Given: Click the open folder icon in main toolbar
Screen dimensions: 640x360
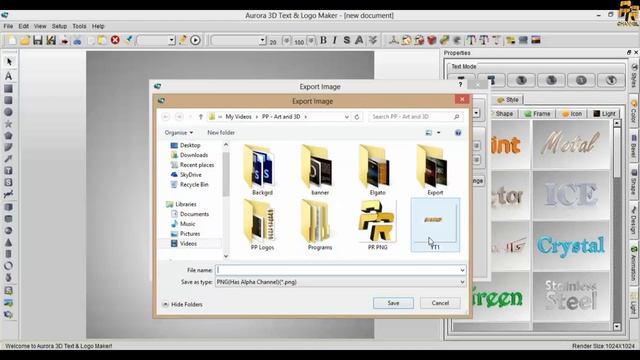Looking at the screenshot, I should coord(25,40).
